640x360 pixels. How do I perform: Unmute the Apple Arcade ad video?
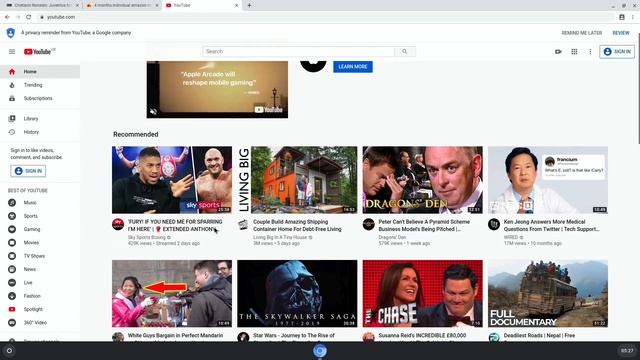point(153,111)
